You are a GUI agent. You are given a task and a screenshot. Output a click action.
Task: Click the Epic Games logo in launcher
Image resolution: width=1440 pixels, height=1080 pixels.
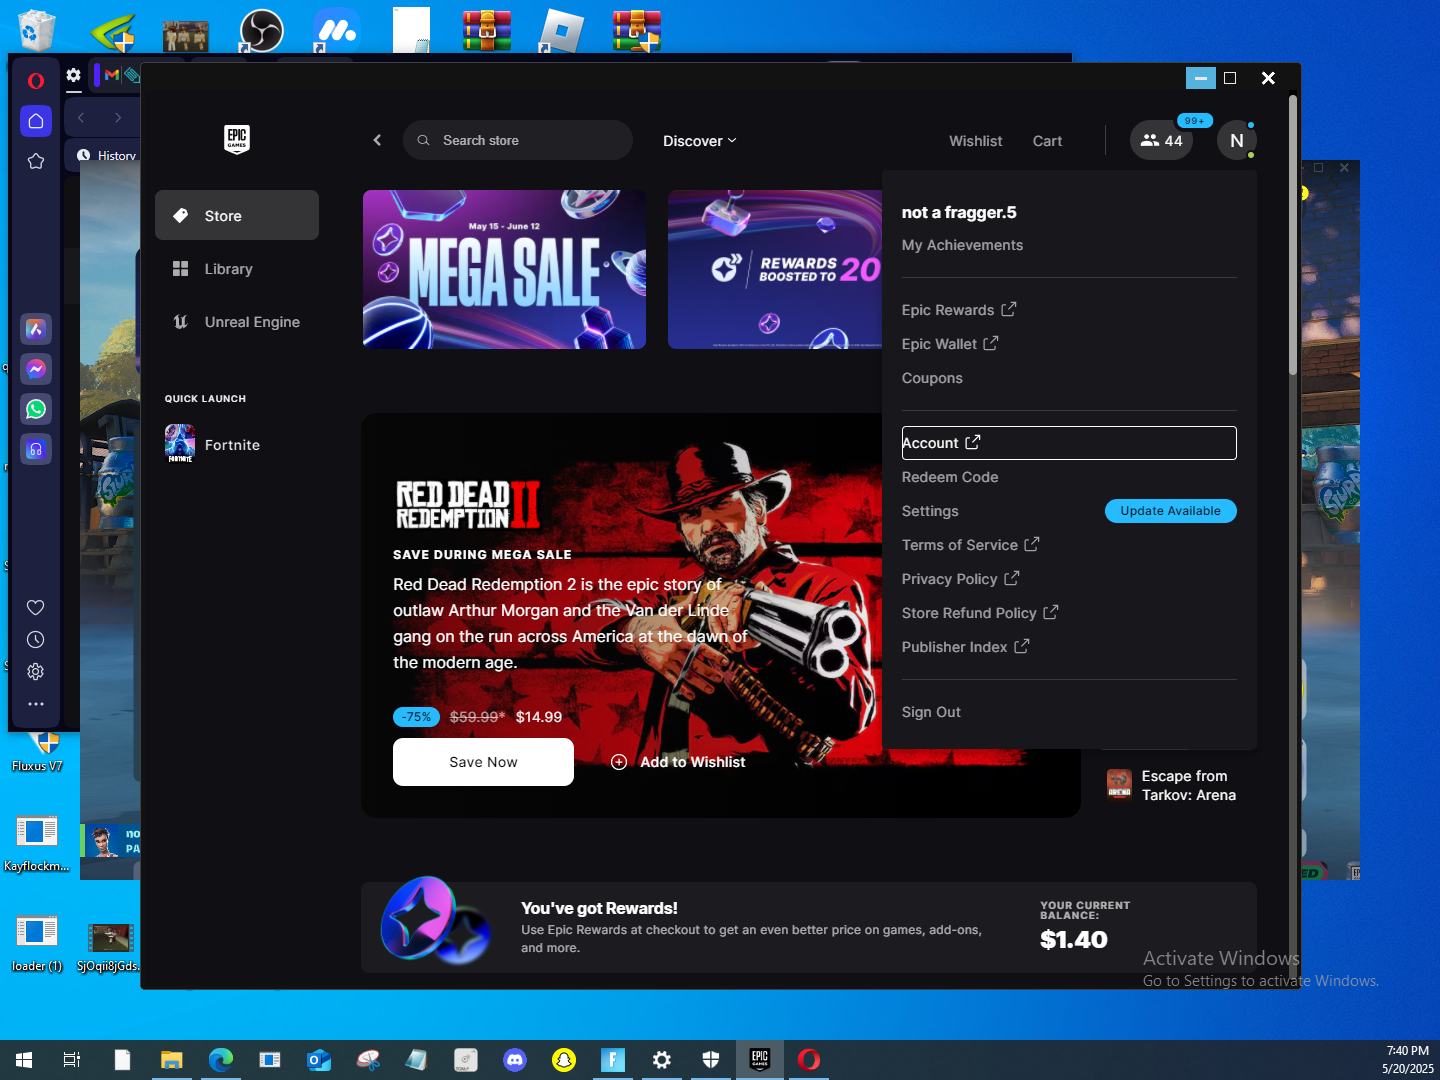[x=237, y=139]
